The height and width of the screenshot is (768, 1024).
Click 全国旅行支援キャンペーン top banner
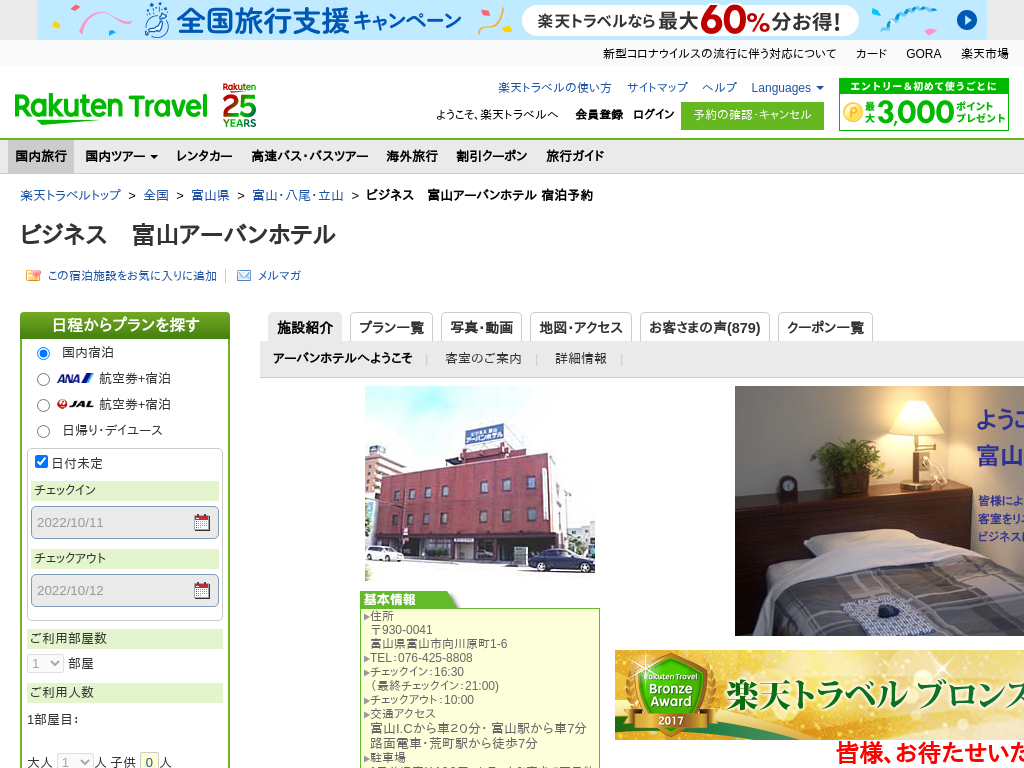pyautogui.click(x=512, y=20)
